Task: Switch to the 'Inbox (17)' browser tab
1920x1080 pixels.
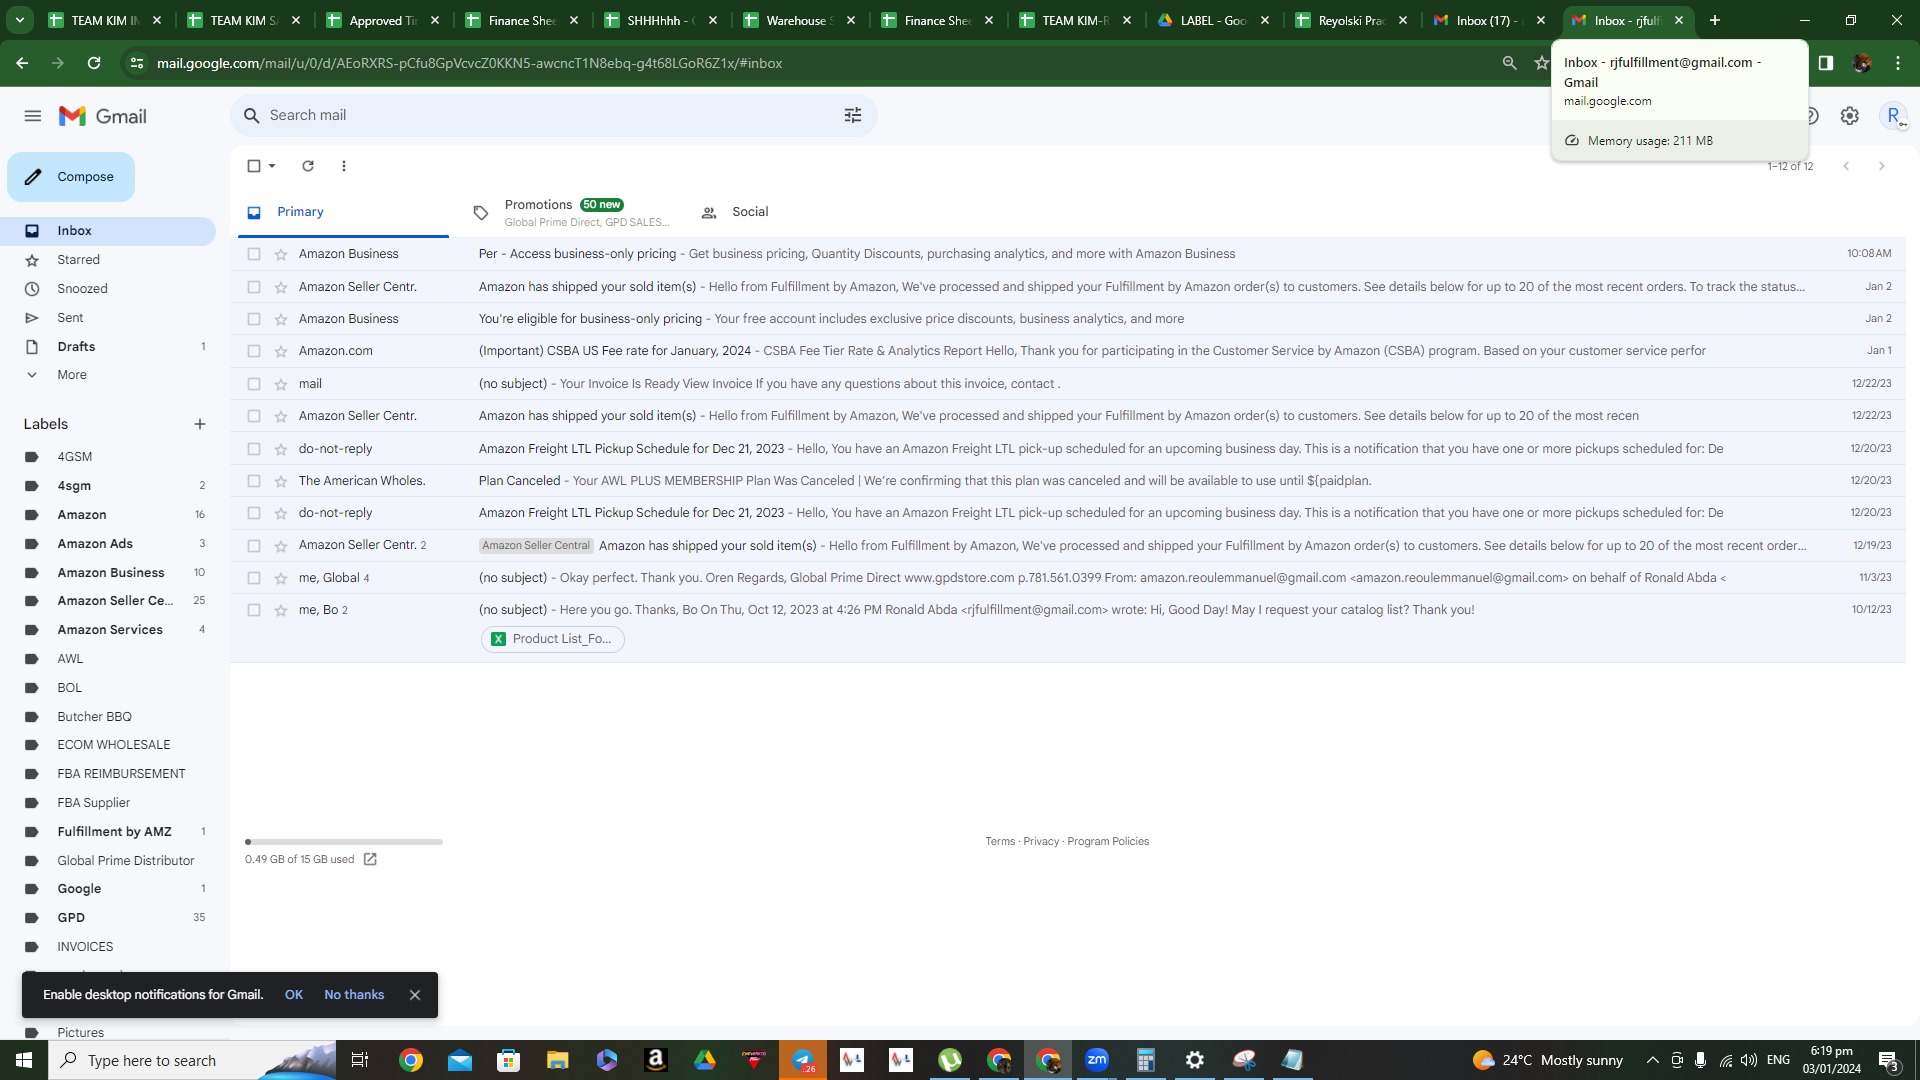Action: (1489, 20)
